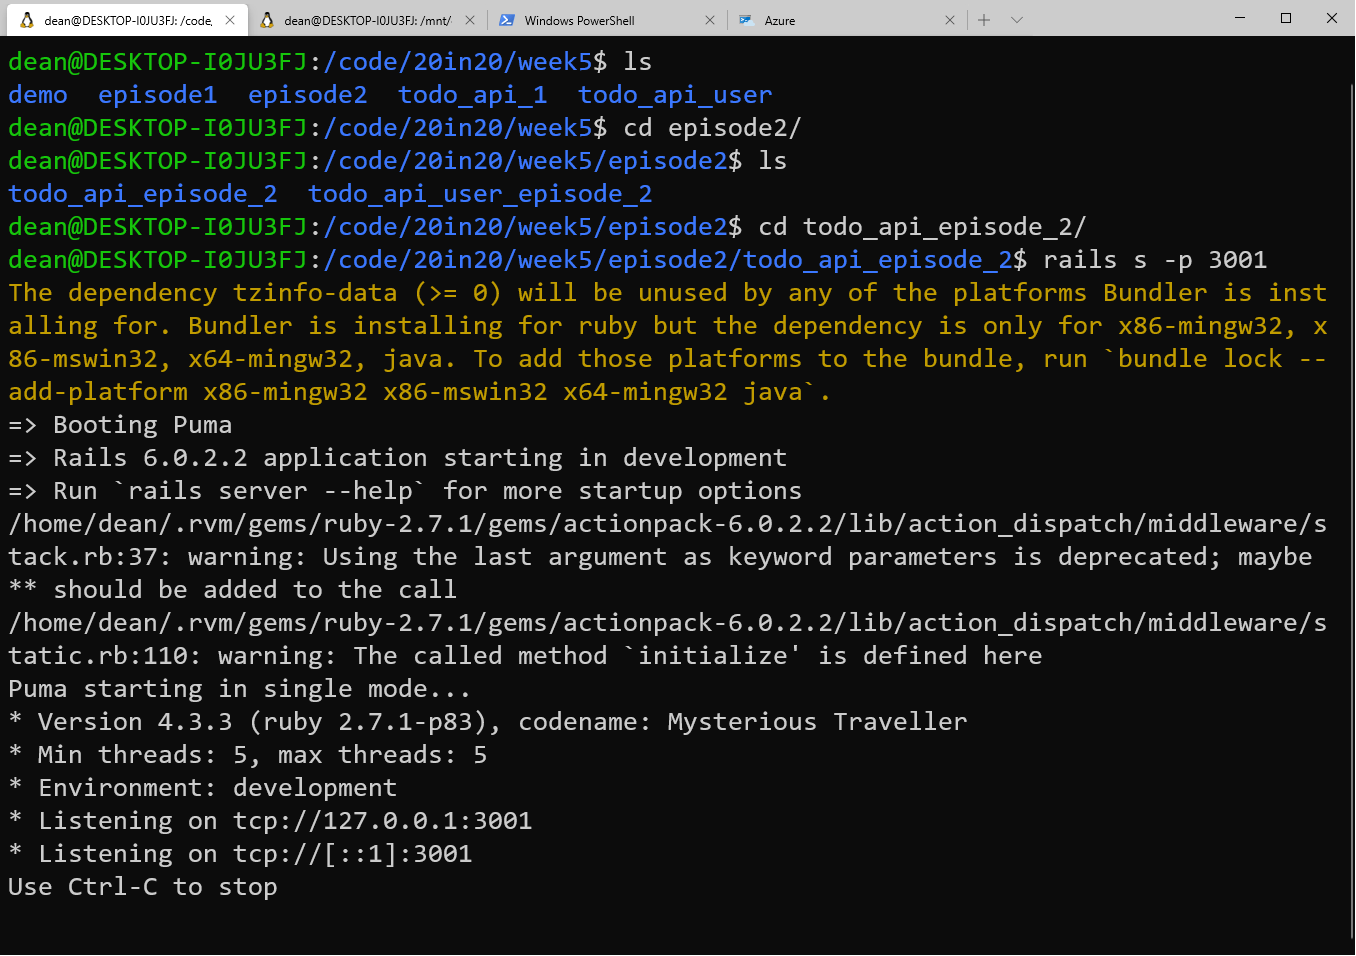Click the PowerShell icon on its tab
This screenshot has height=956, width=1356.
pyautogui.click(x=507, y=20)
